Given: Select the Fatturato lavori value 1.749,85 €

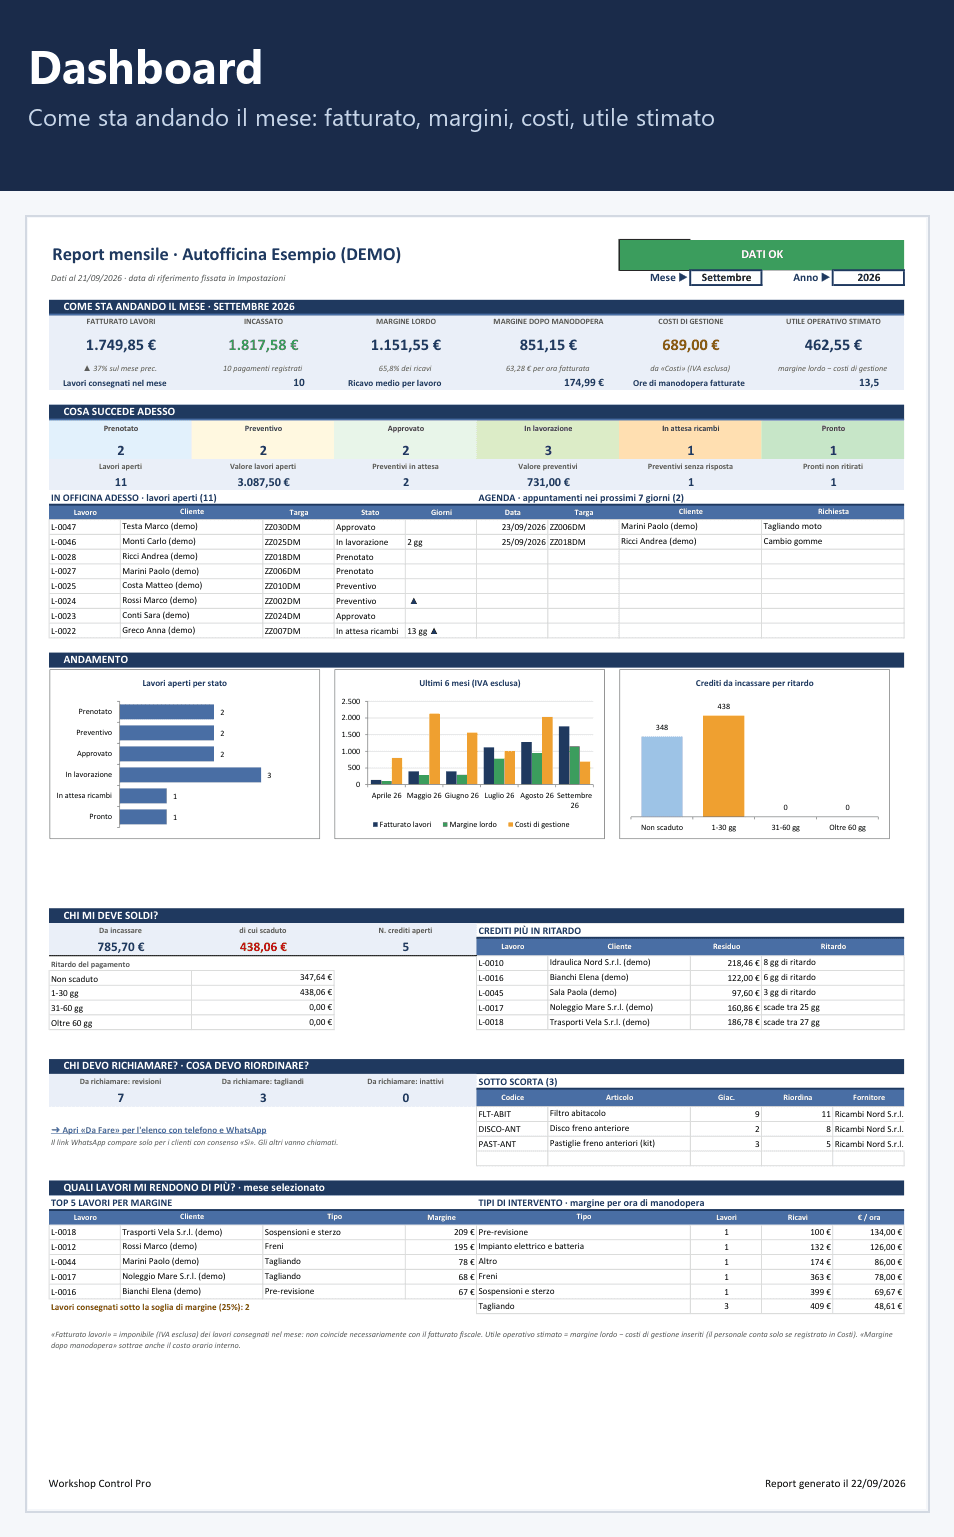Looking at the screenshot, I should pyautogui.click(x=121, y=345).
